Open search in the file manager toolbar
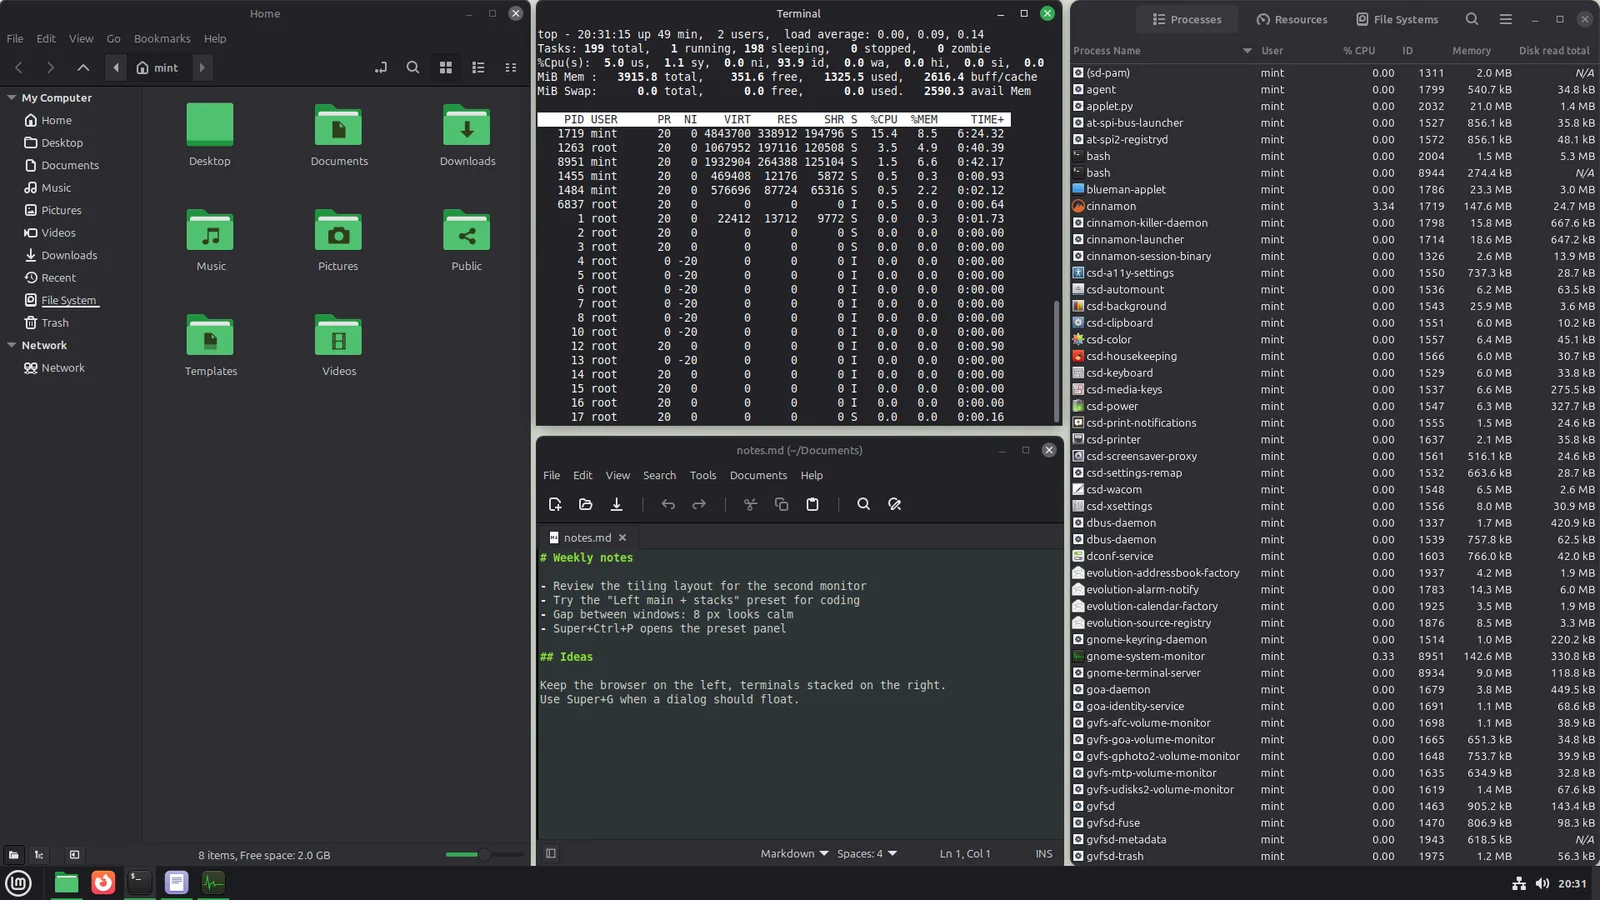Image resolution: width=1600 pixels, height=900 pixels. pyautogui.click(x=413, y=68)
